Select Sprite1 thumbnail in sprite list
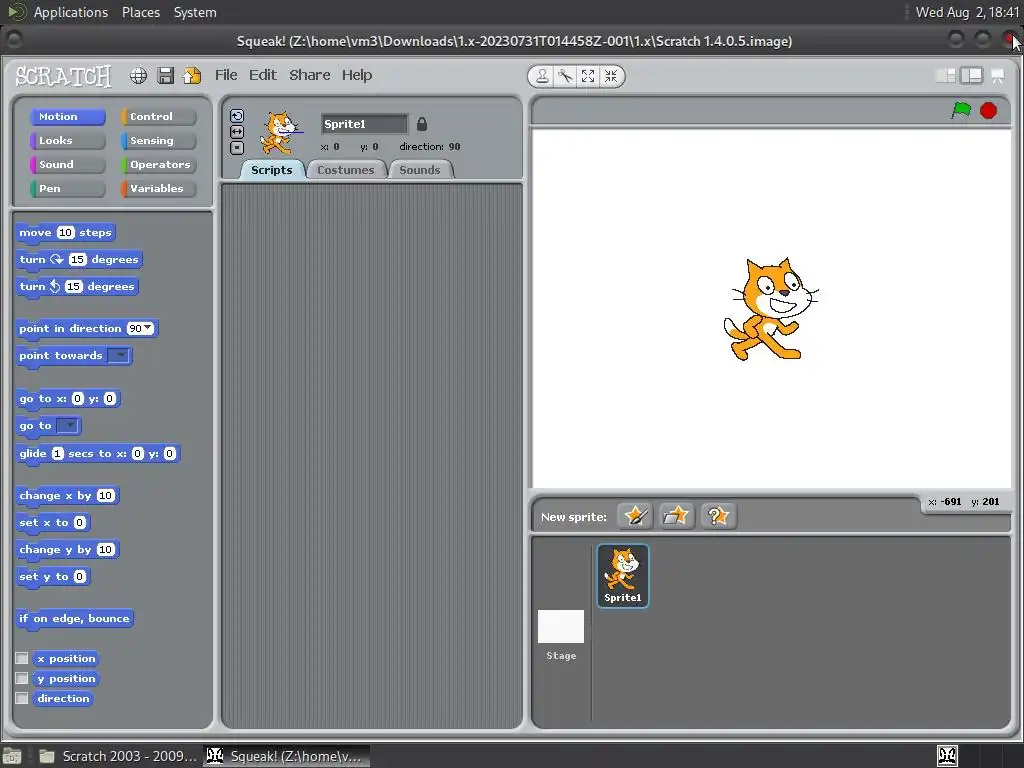The height and width of the screenshot is (768, 1024). pyautogui.click(x=622, y=575)
